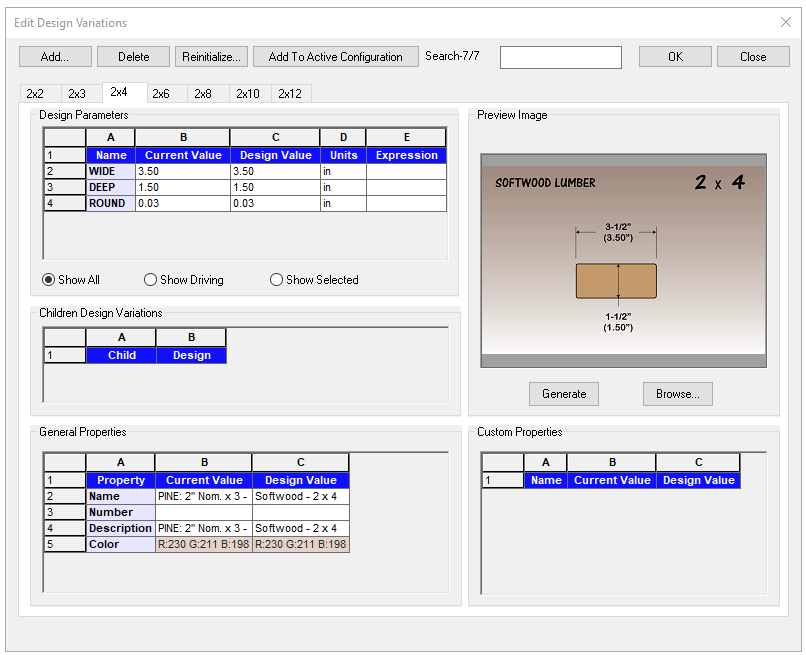The image size is (806, 655).
Task: Click the Color design value swatch
Action: pos(300,545)
